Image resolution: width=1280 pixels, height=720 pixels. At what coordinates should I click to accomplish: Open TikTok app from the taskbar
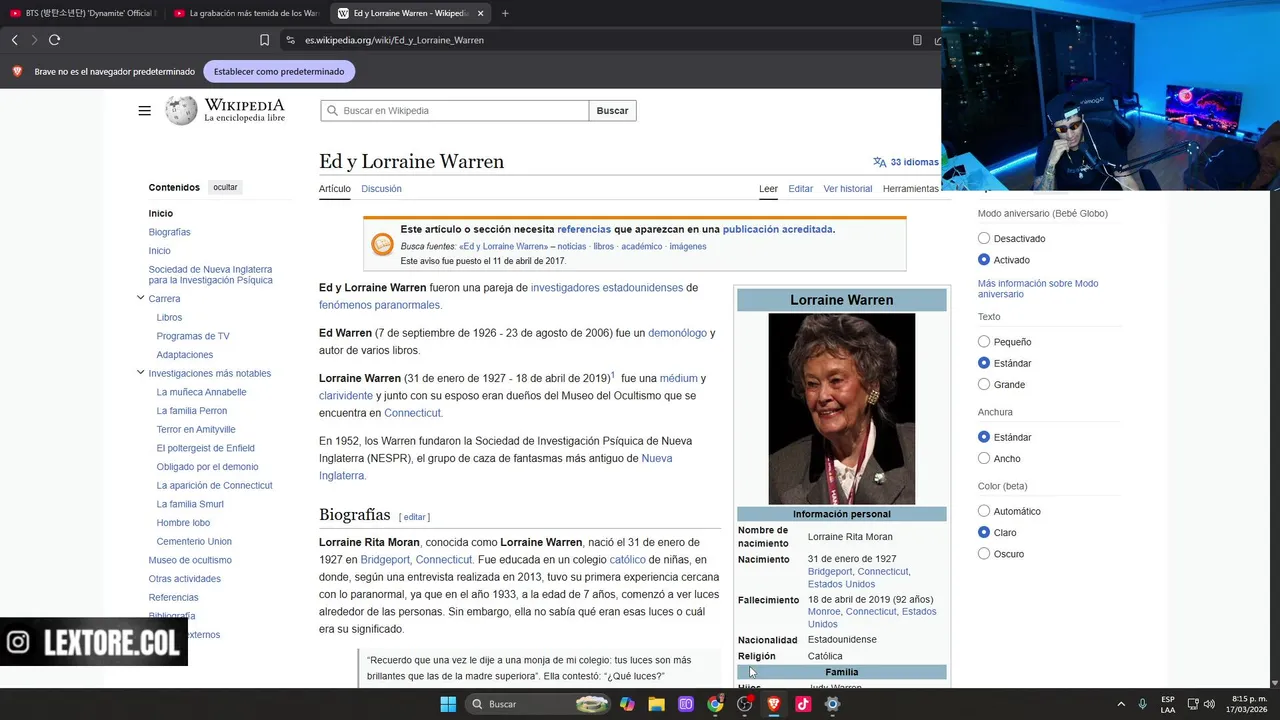pyautogui.click(x=803, y=704)
